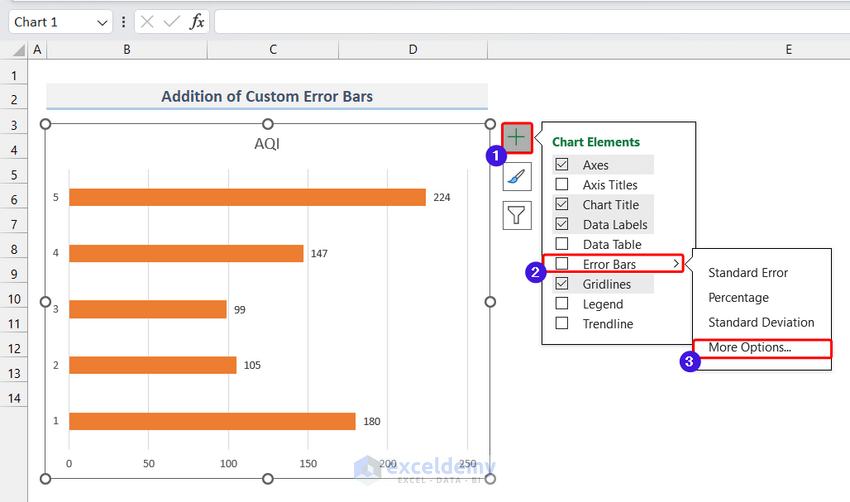Viewport: 850px width, 502px height.
Task: Select column A header
Action: (37, 50)
